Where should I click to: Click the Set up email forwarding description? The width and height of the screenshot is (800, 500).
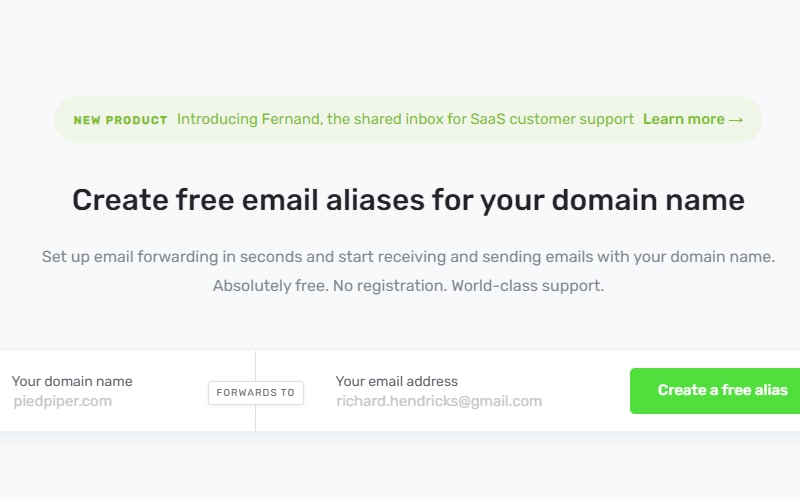pos(408,257)
